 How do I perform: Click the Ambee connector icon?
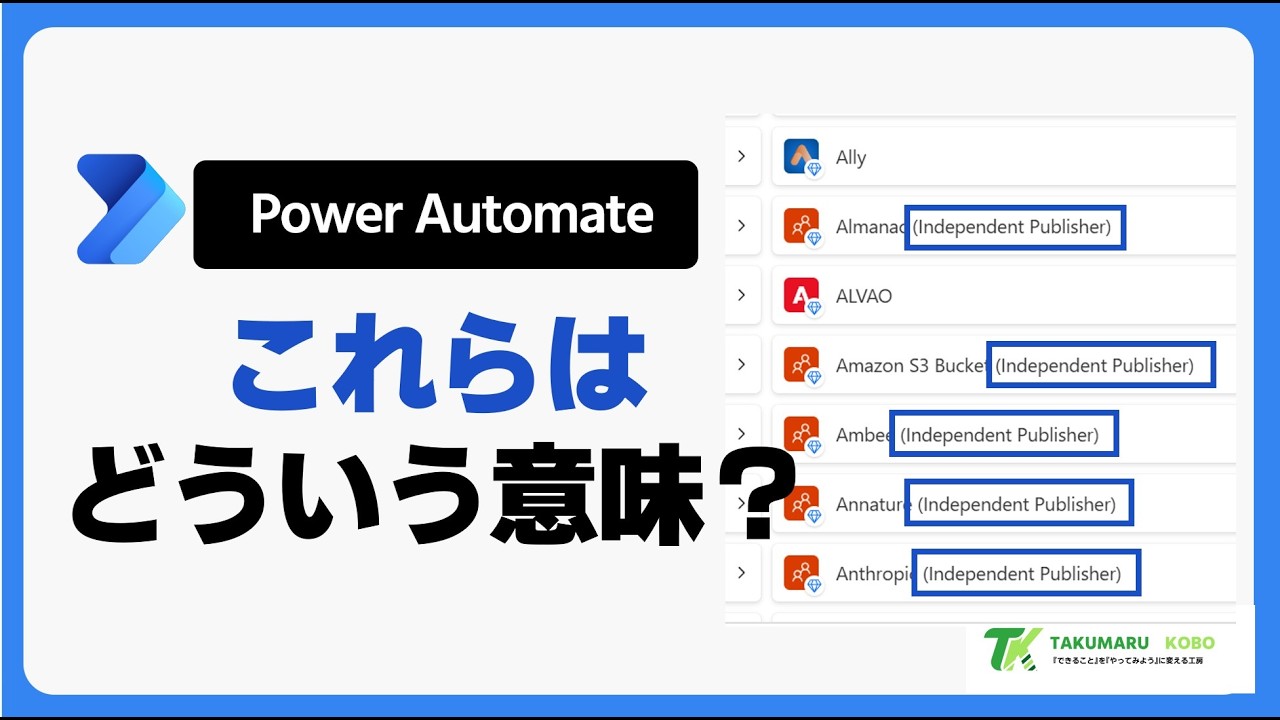click(802, 434)
